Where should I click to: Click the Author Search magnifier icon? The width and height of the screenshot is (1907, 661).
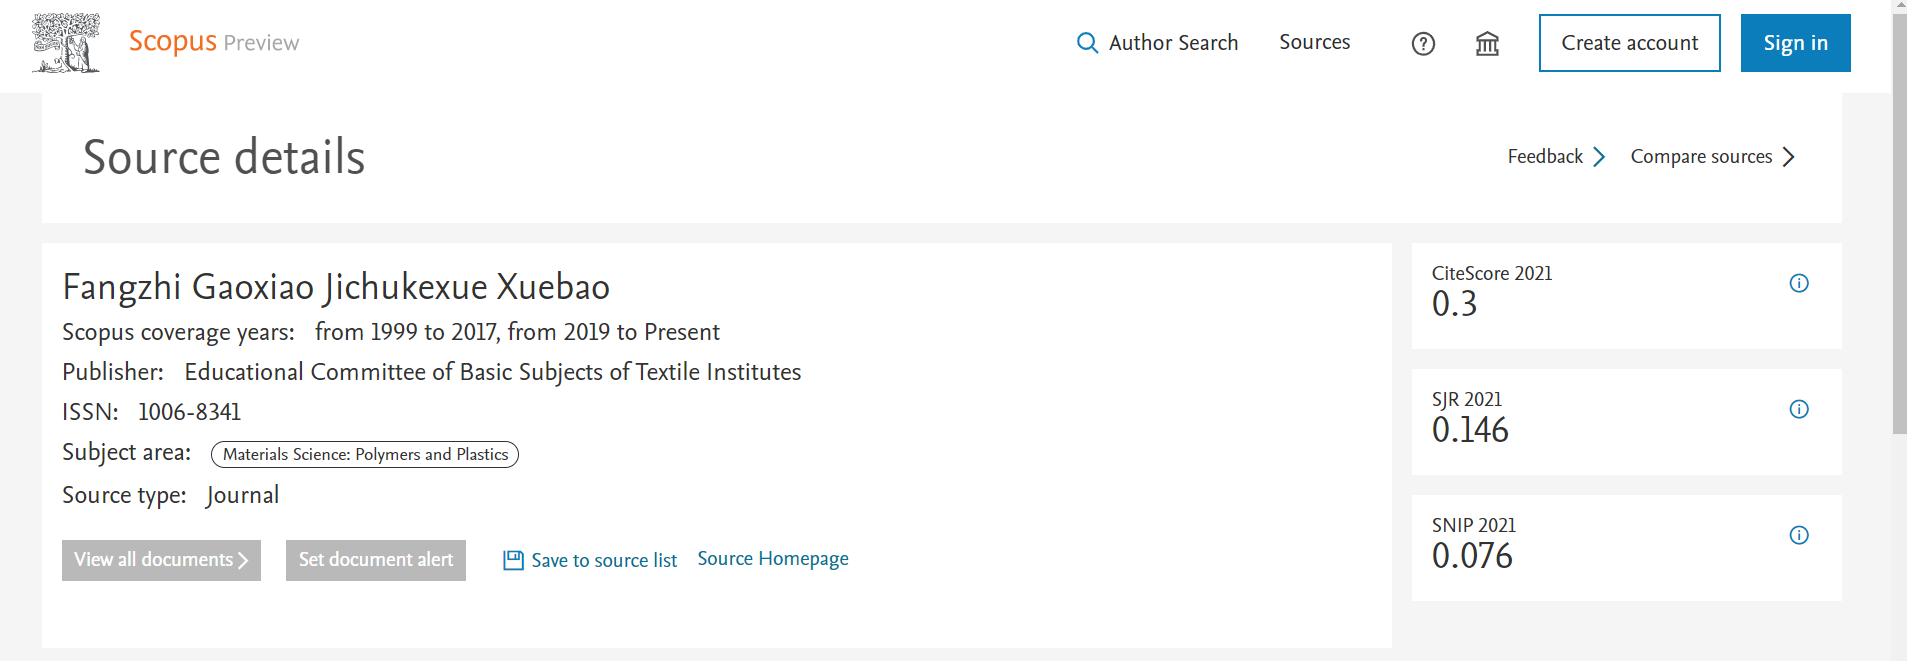[1087, 43]
